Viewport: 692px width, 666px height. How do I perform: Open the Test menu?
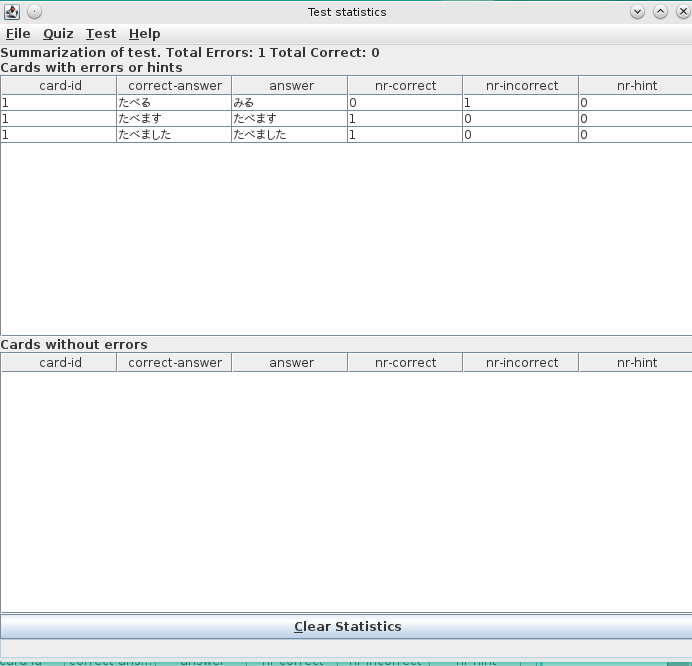pyautogui.click(x=101, y=34)
